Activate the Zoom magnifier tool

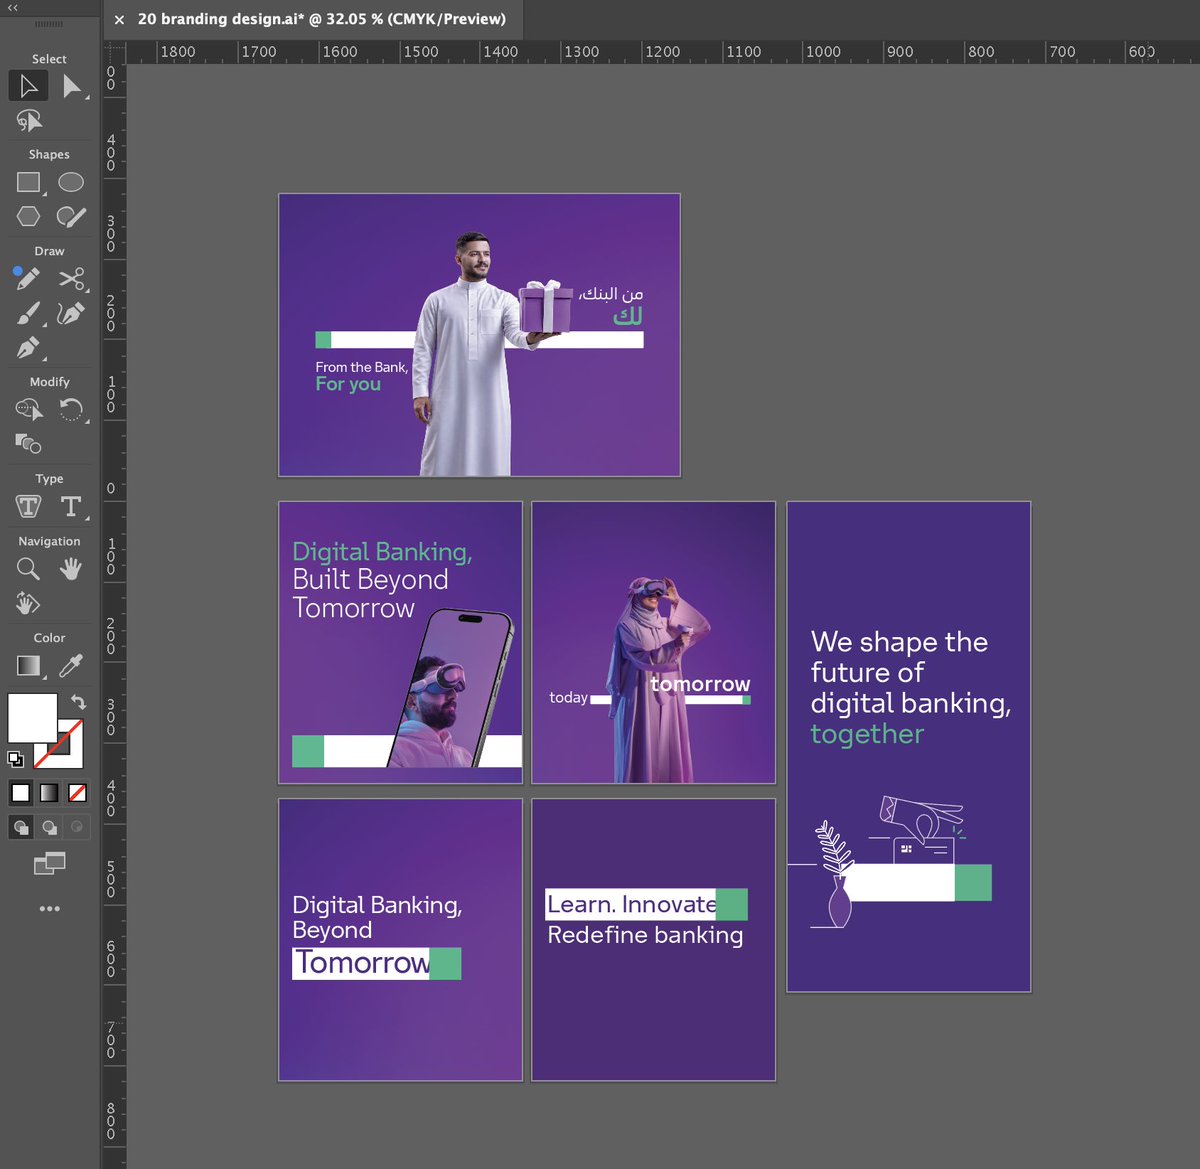(x=28, y=569)
